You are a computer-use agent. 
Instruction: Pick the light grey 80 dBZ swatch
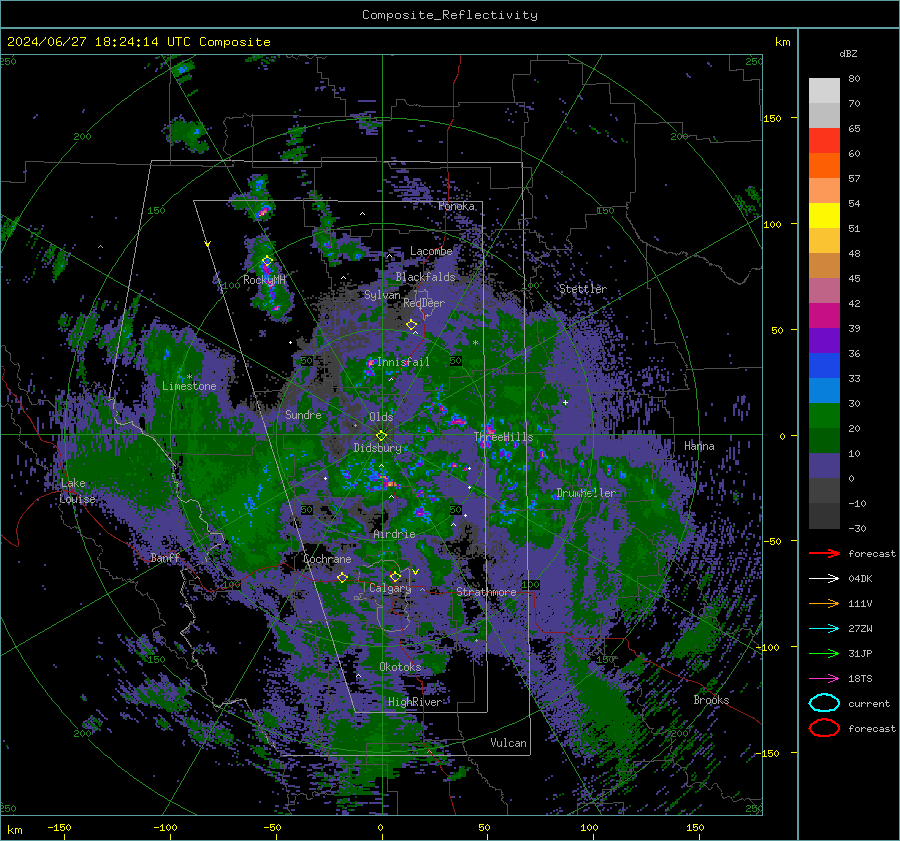pos(824,91)
